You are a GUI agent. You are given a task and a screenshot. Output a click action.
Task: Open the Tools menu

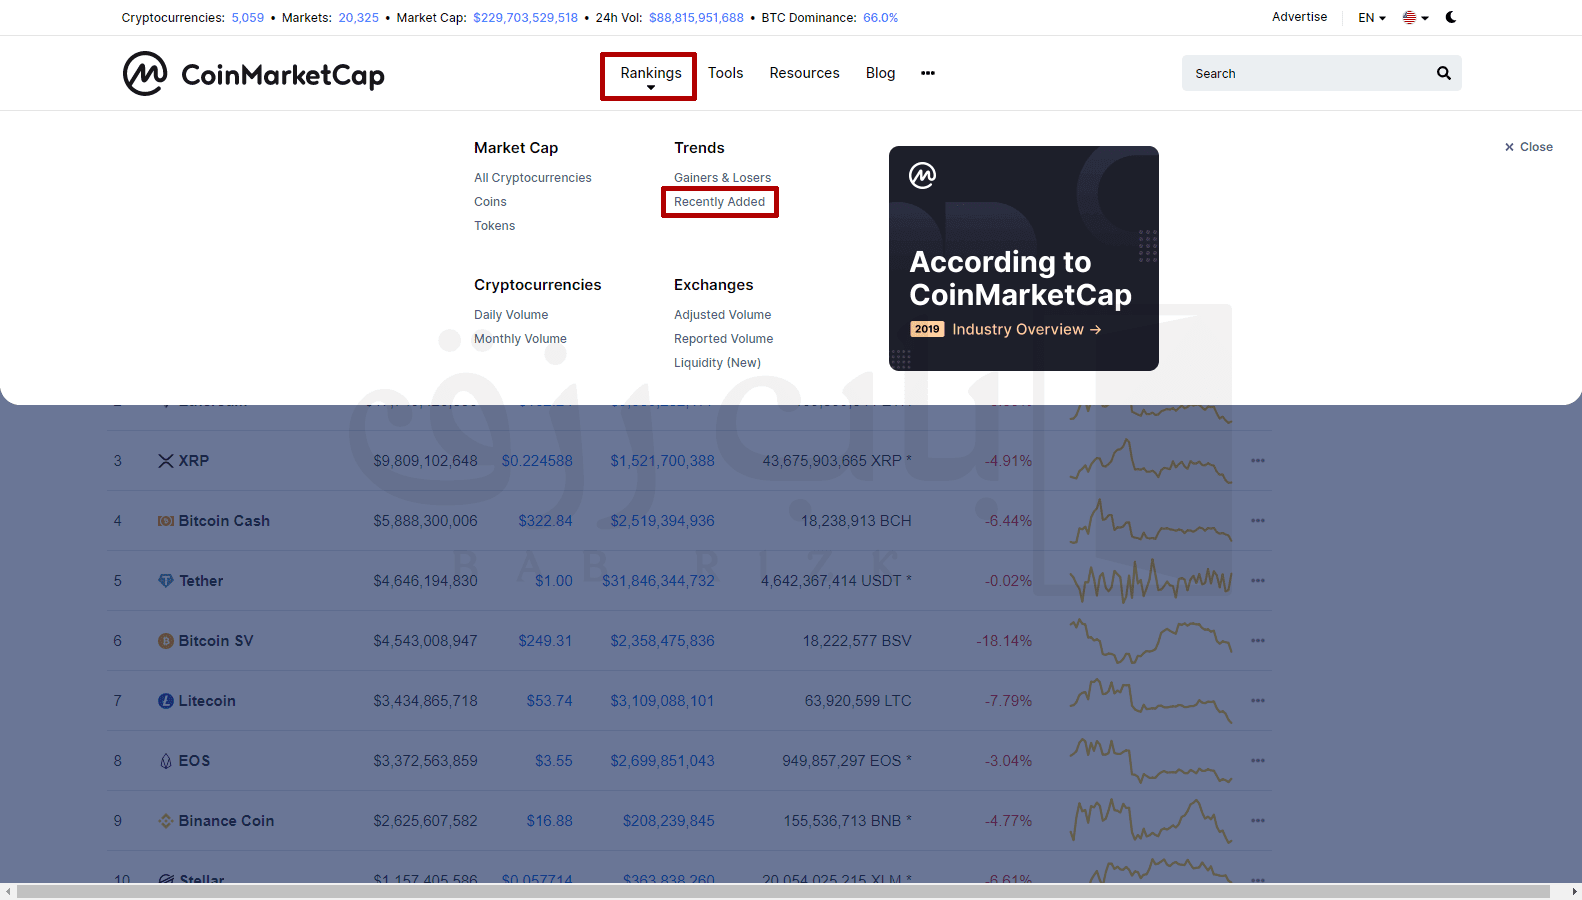tap(726, 73)
